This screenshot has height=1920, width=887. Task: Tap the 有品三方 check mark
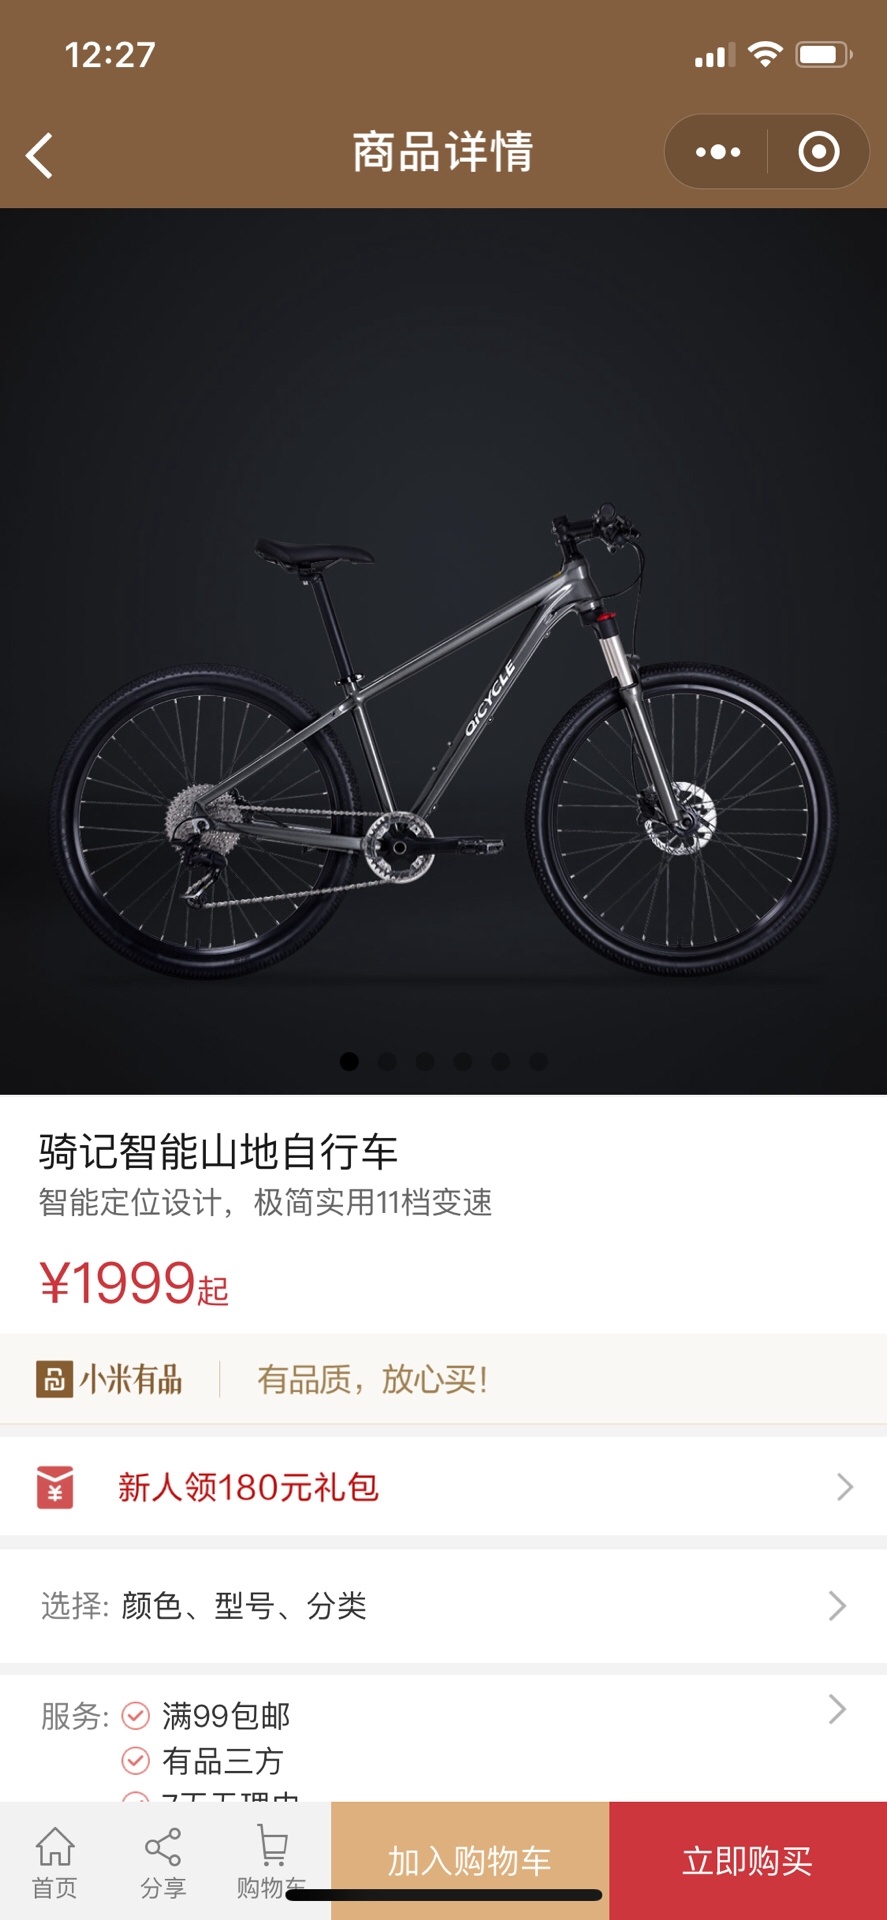[x=135, y=1760]
